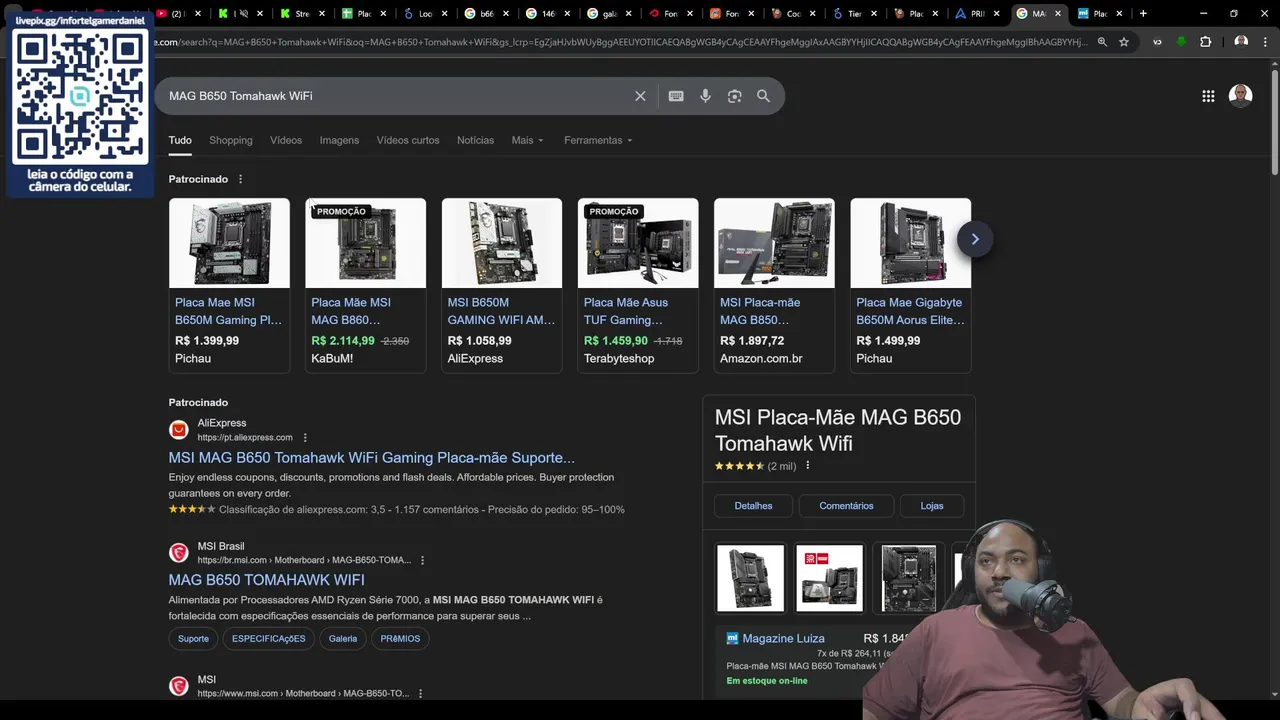The width and height of the screenshot is (1280, 720).
Task: Open KaBuM MSI MAG B860 product card
Action: (365, 285)
